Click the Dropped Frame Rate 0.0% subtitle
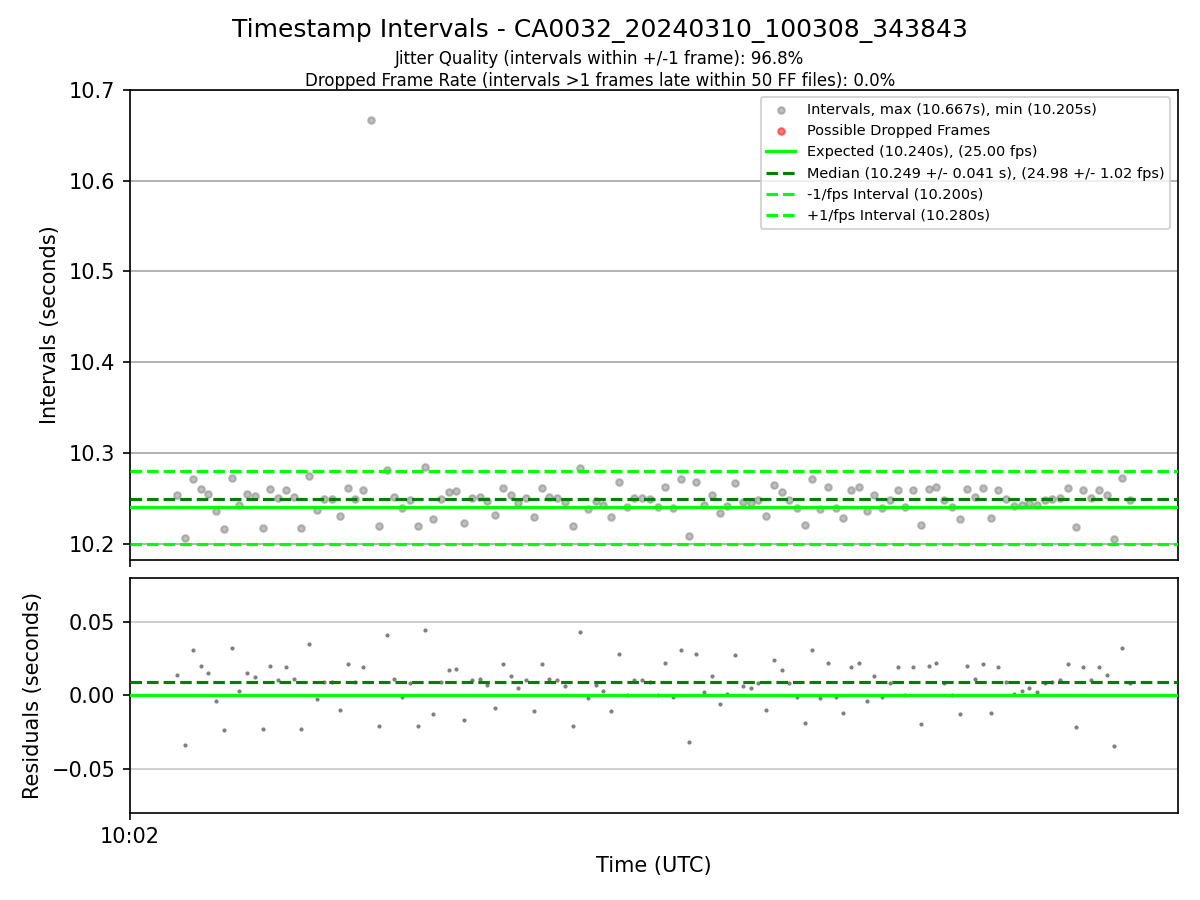This screenshot has width=1200, height=900. click(x=599, y=80)
